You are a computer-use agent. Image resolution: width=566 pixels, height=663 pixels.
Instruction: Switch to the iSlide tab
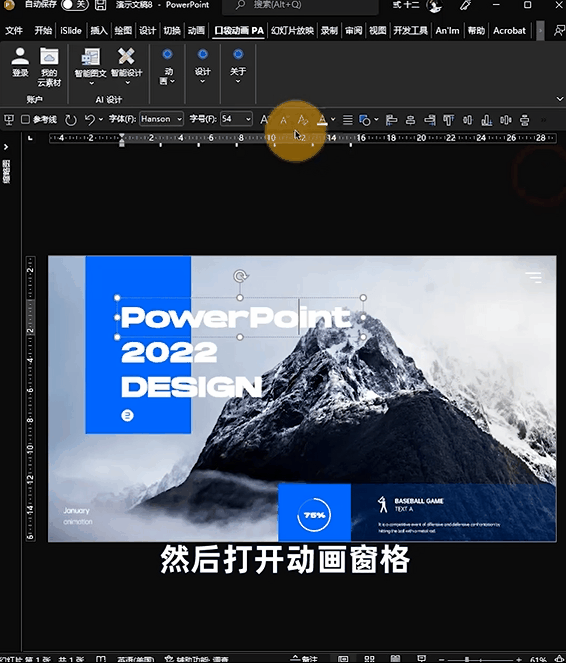tap(71, 30)
